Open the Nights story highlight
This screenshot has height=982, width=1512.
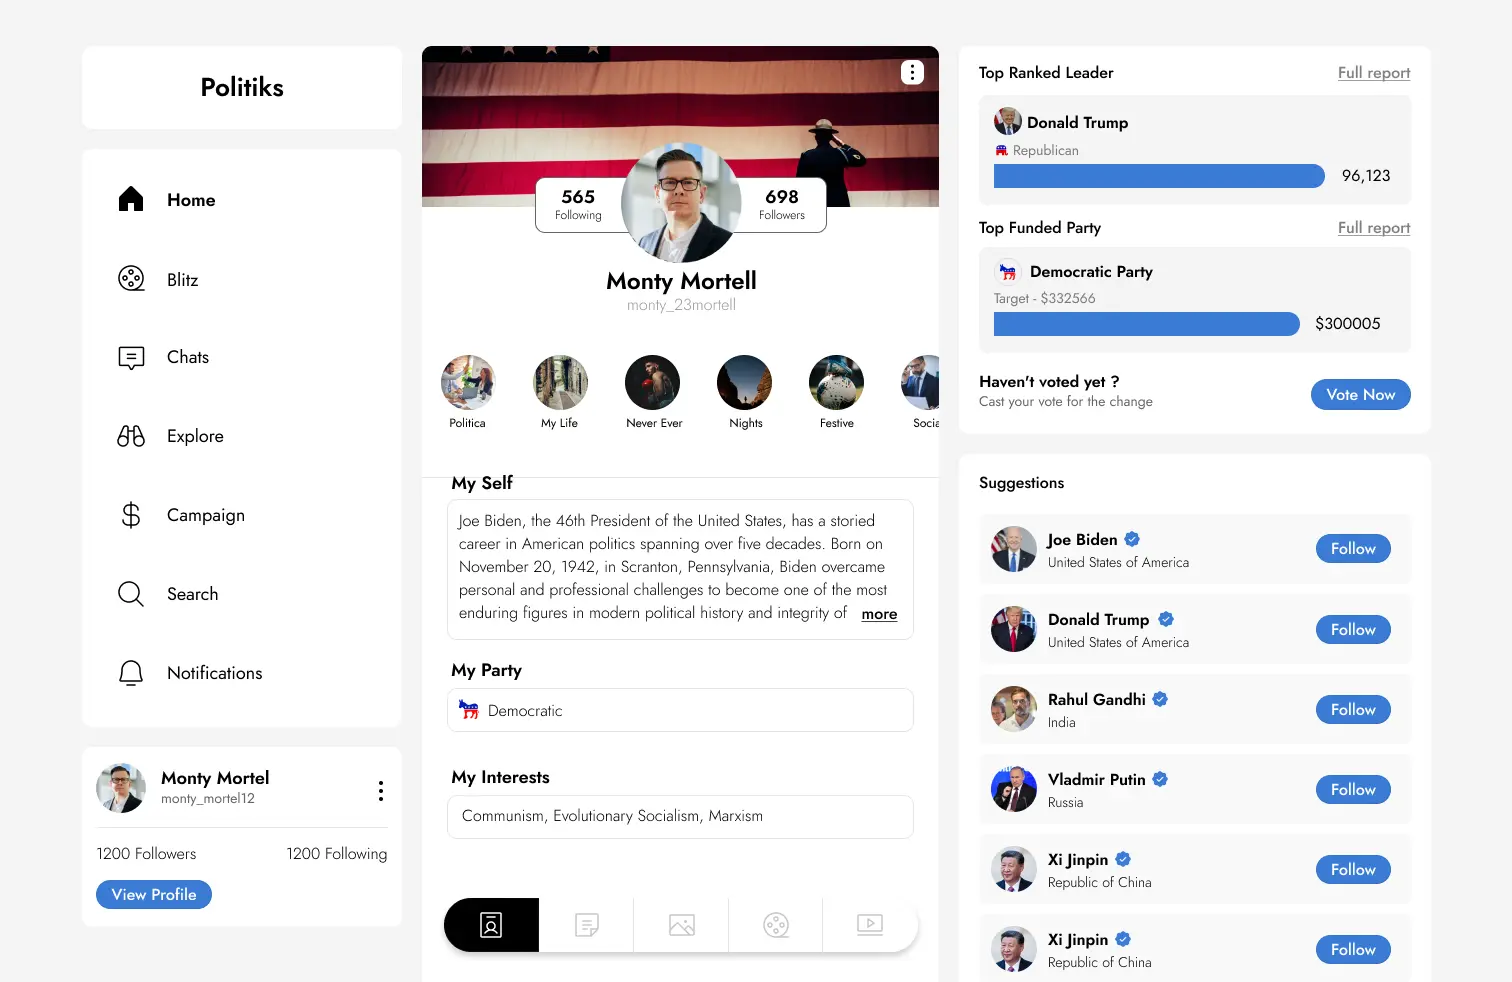744,382
